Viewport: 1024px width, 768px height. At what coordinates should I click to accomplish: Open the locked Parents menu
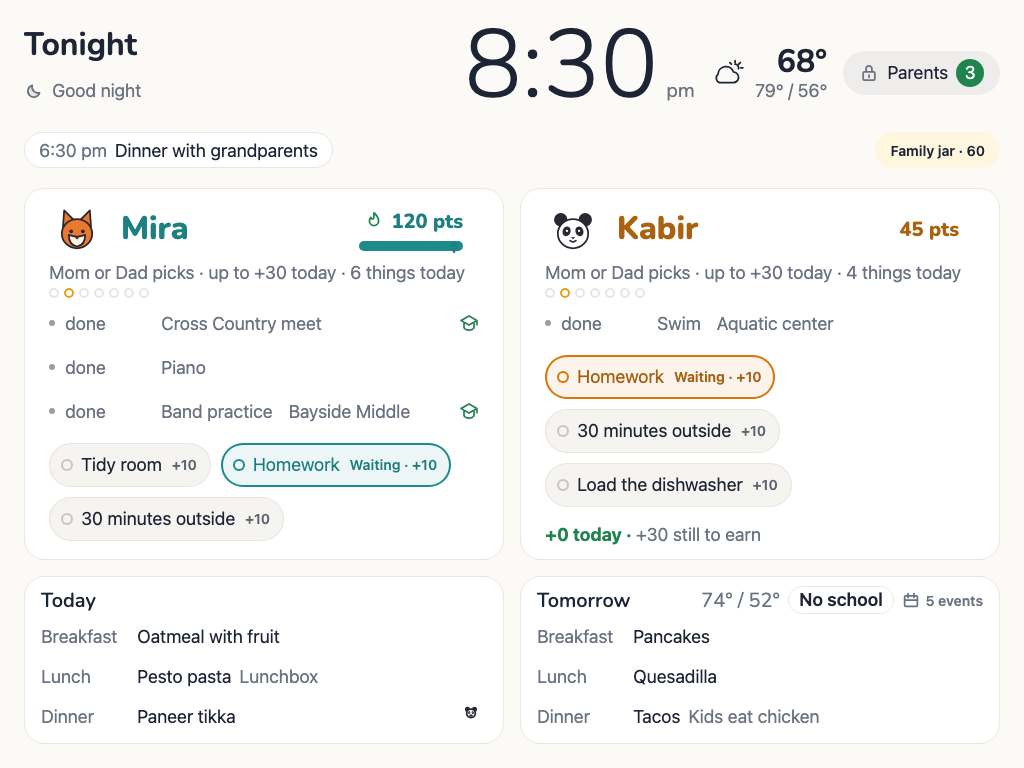921,73
